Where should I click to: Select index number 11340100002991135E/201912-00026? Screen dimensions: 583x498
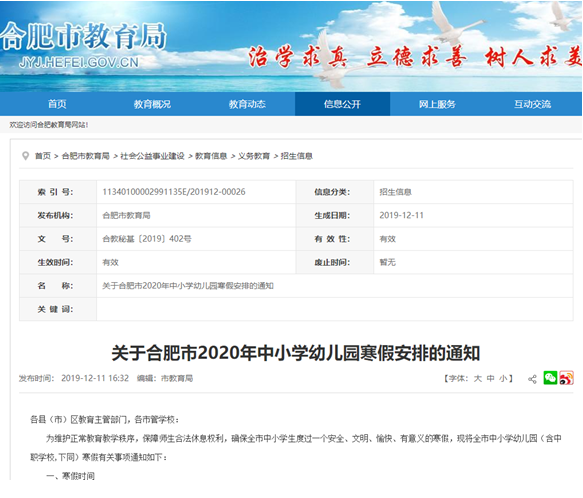(174, 192)
